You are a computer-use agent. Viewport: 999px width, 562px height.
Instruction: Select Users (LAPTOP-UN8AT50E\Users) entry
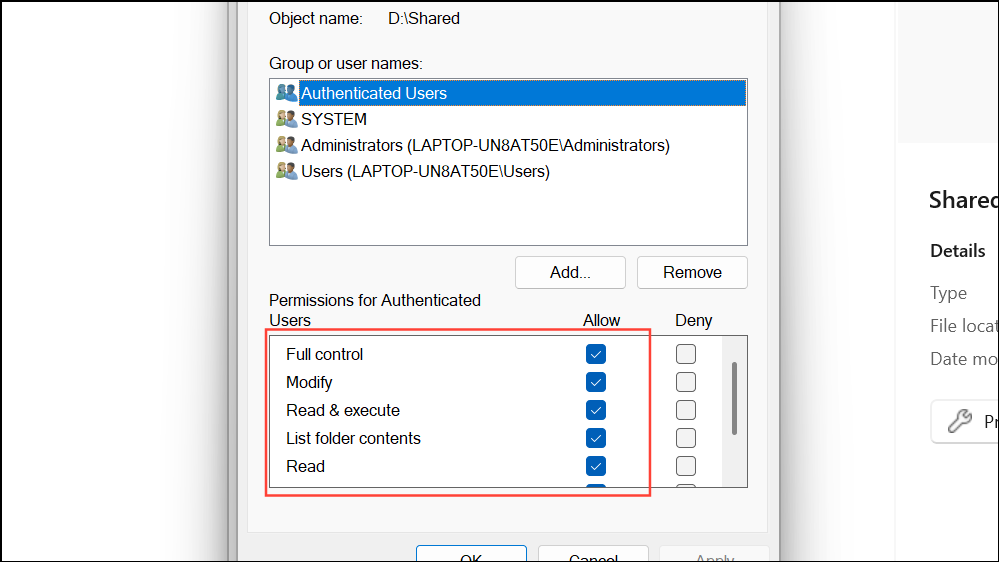click(x=425, y=171)
